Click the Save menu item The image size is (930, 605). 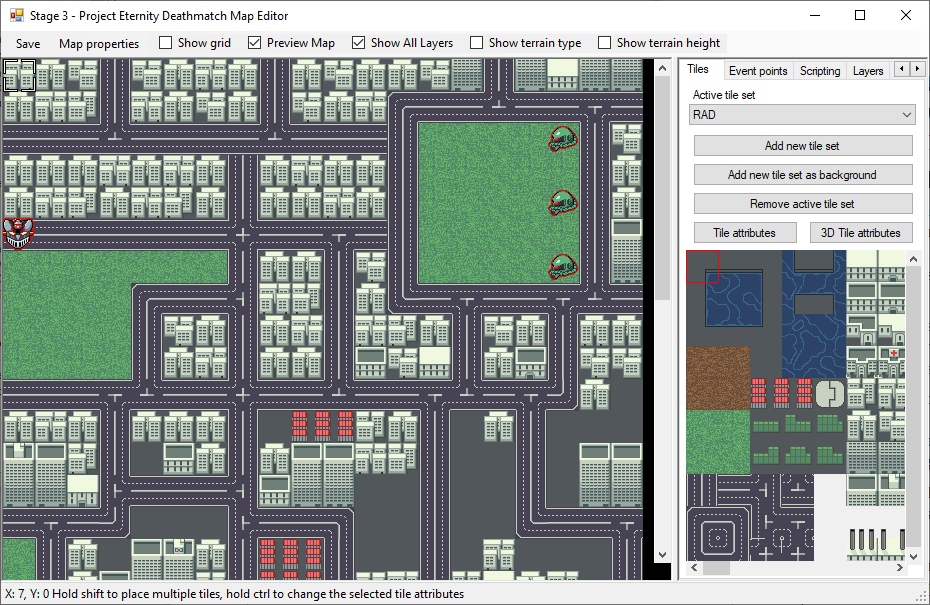pos(28,43)
